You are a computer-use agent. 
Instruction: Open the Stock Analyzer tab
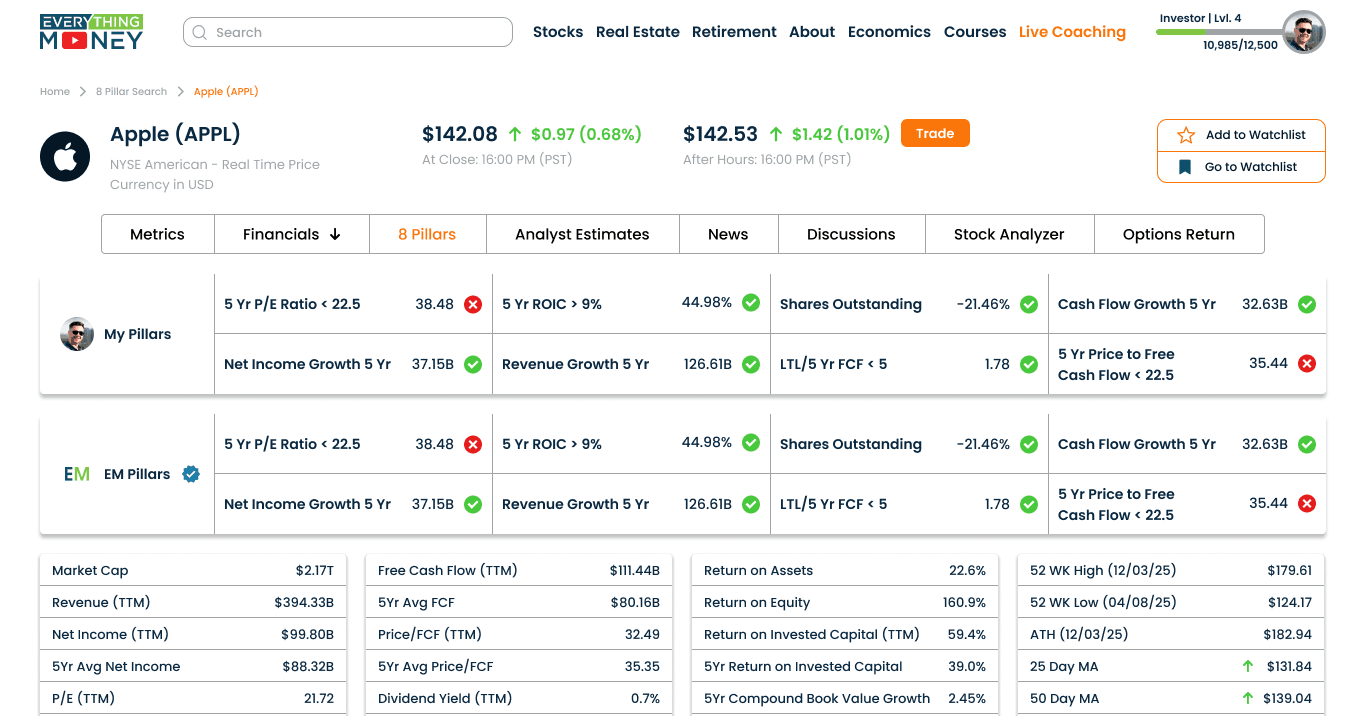1009,234
